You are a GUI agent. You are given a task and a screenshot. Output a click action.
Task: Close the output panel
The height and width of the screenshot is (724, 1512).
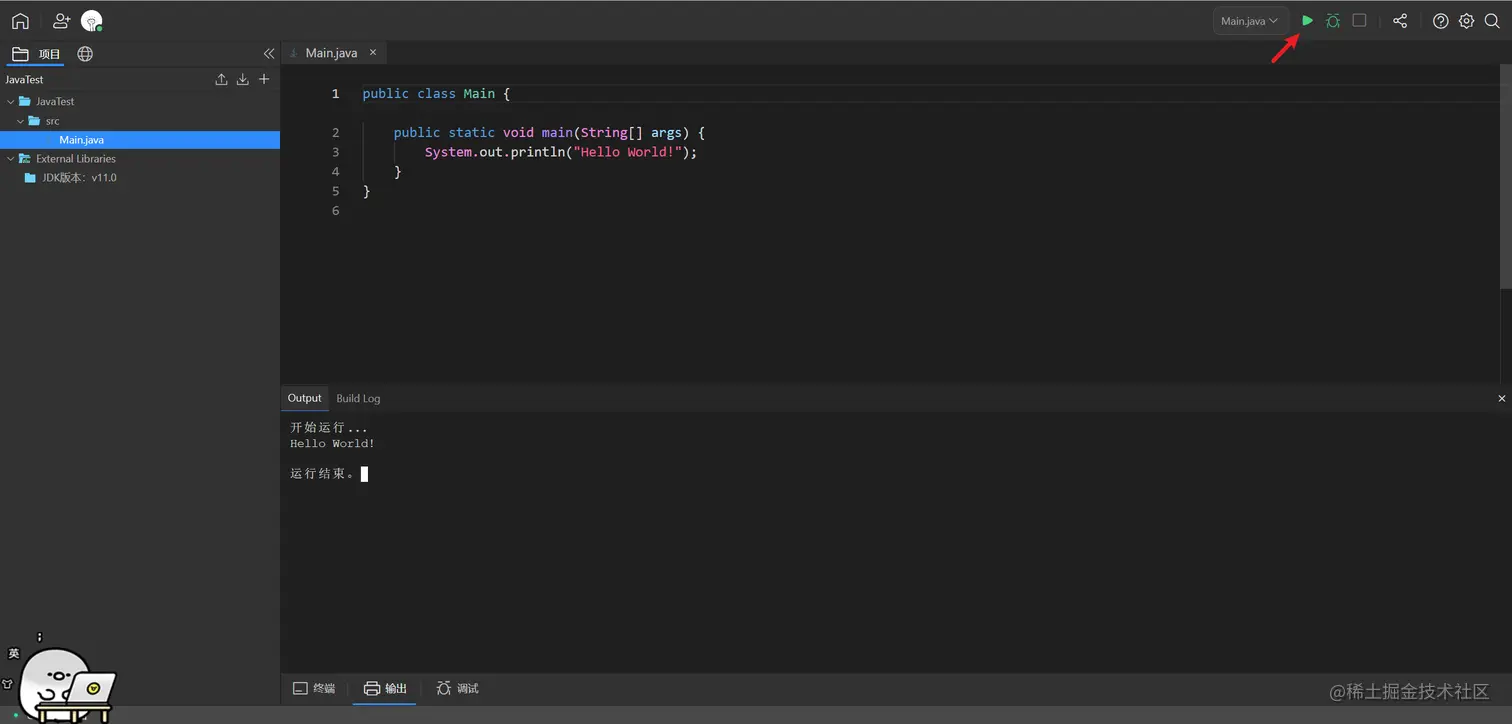coord(1501,398)
